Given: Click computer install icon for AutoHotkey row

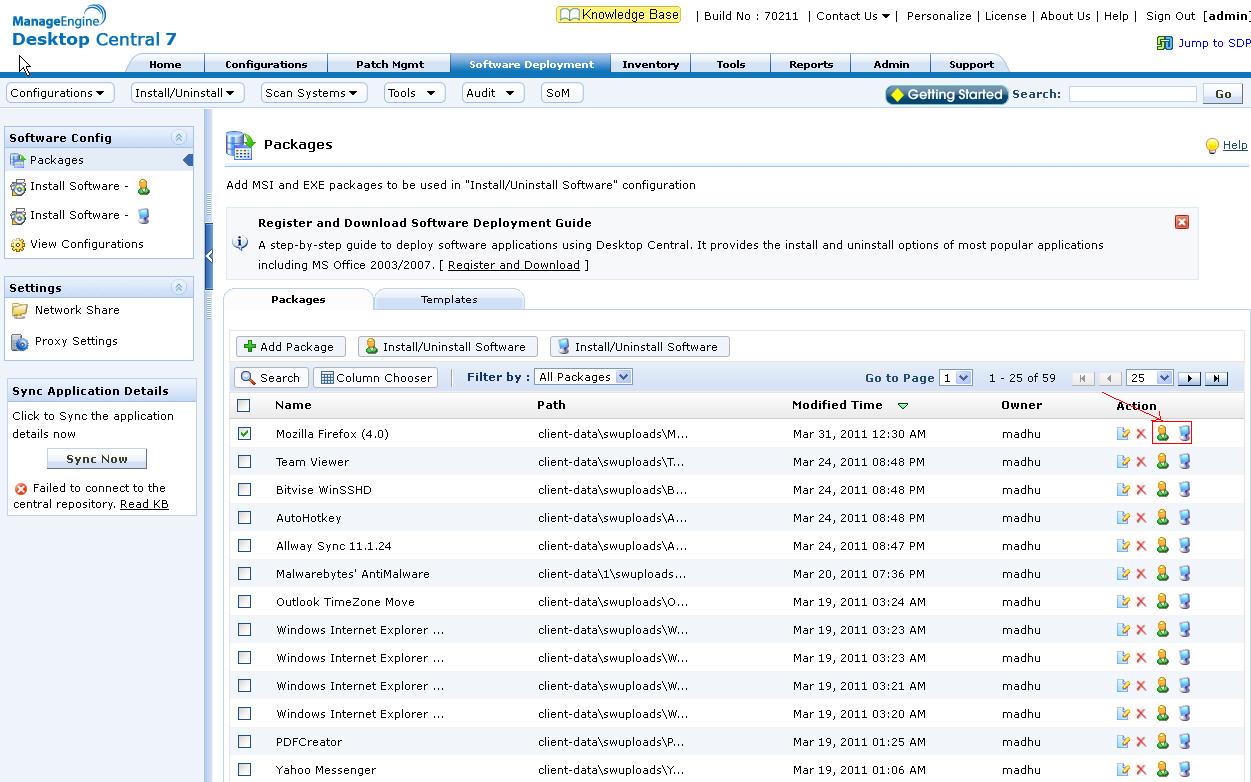Looking at the screenshot, I should coord(1184,518).
